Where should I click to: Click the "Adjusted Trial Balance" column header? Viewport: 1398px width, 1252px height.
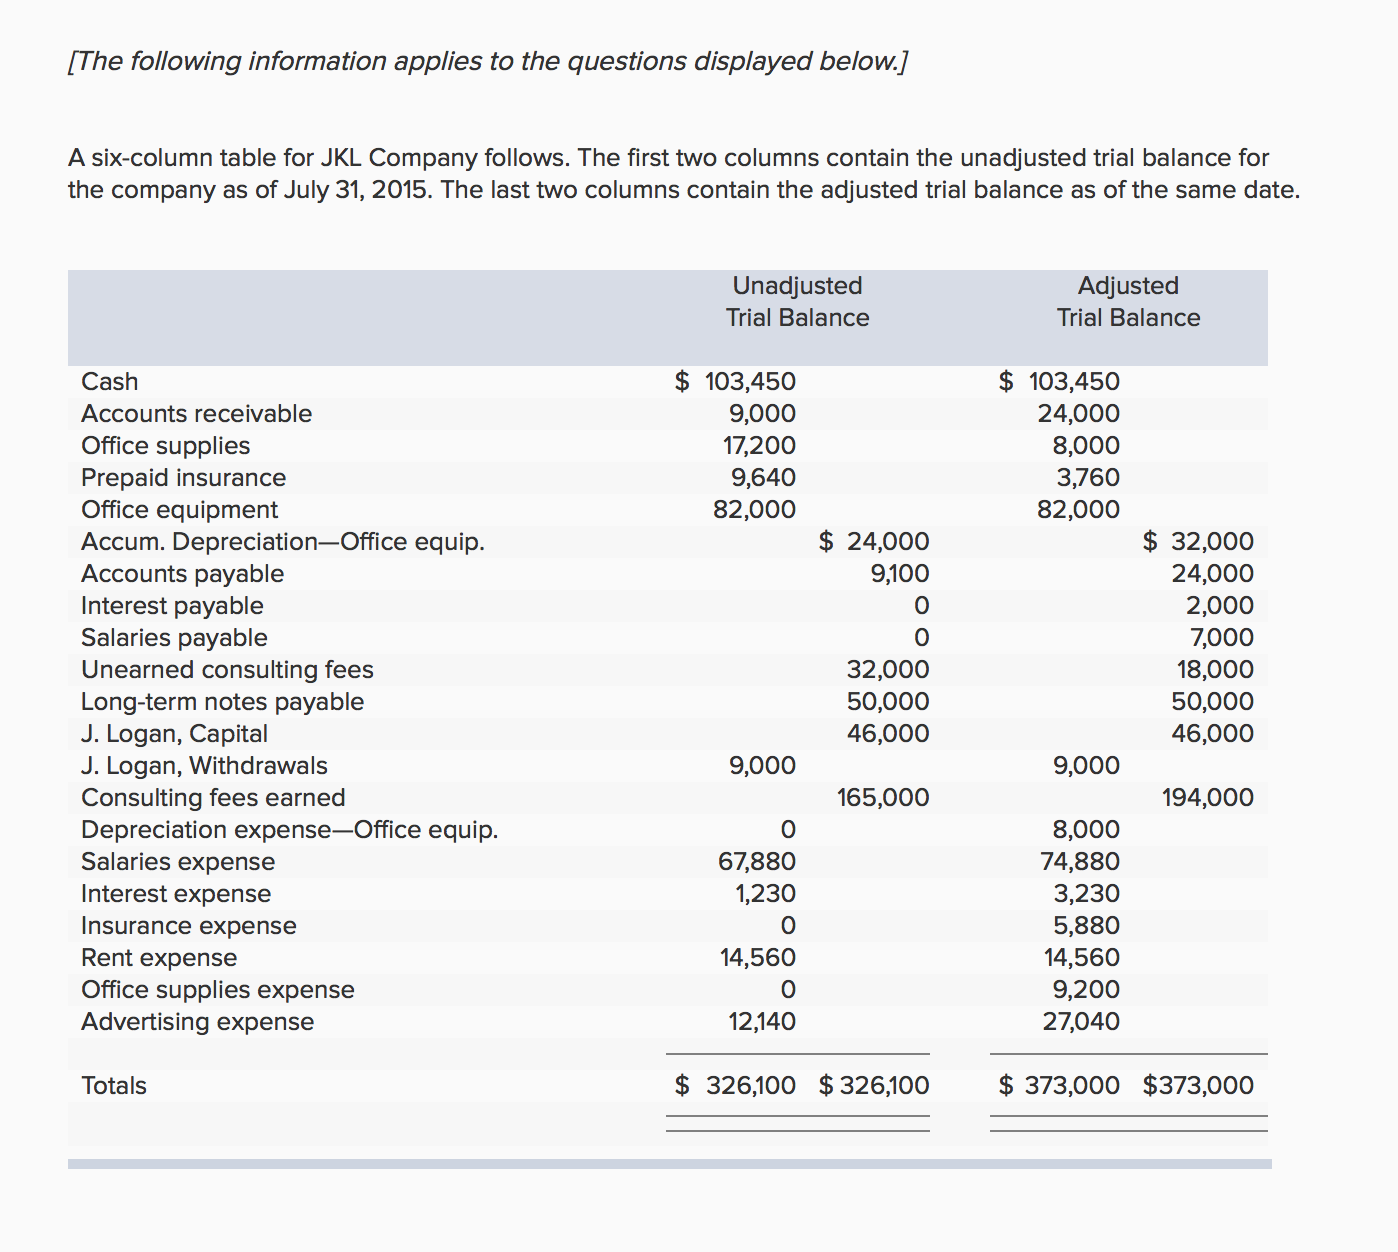point(1128,302)
